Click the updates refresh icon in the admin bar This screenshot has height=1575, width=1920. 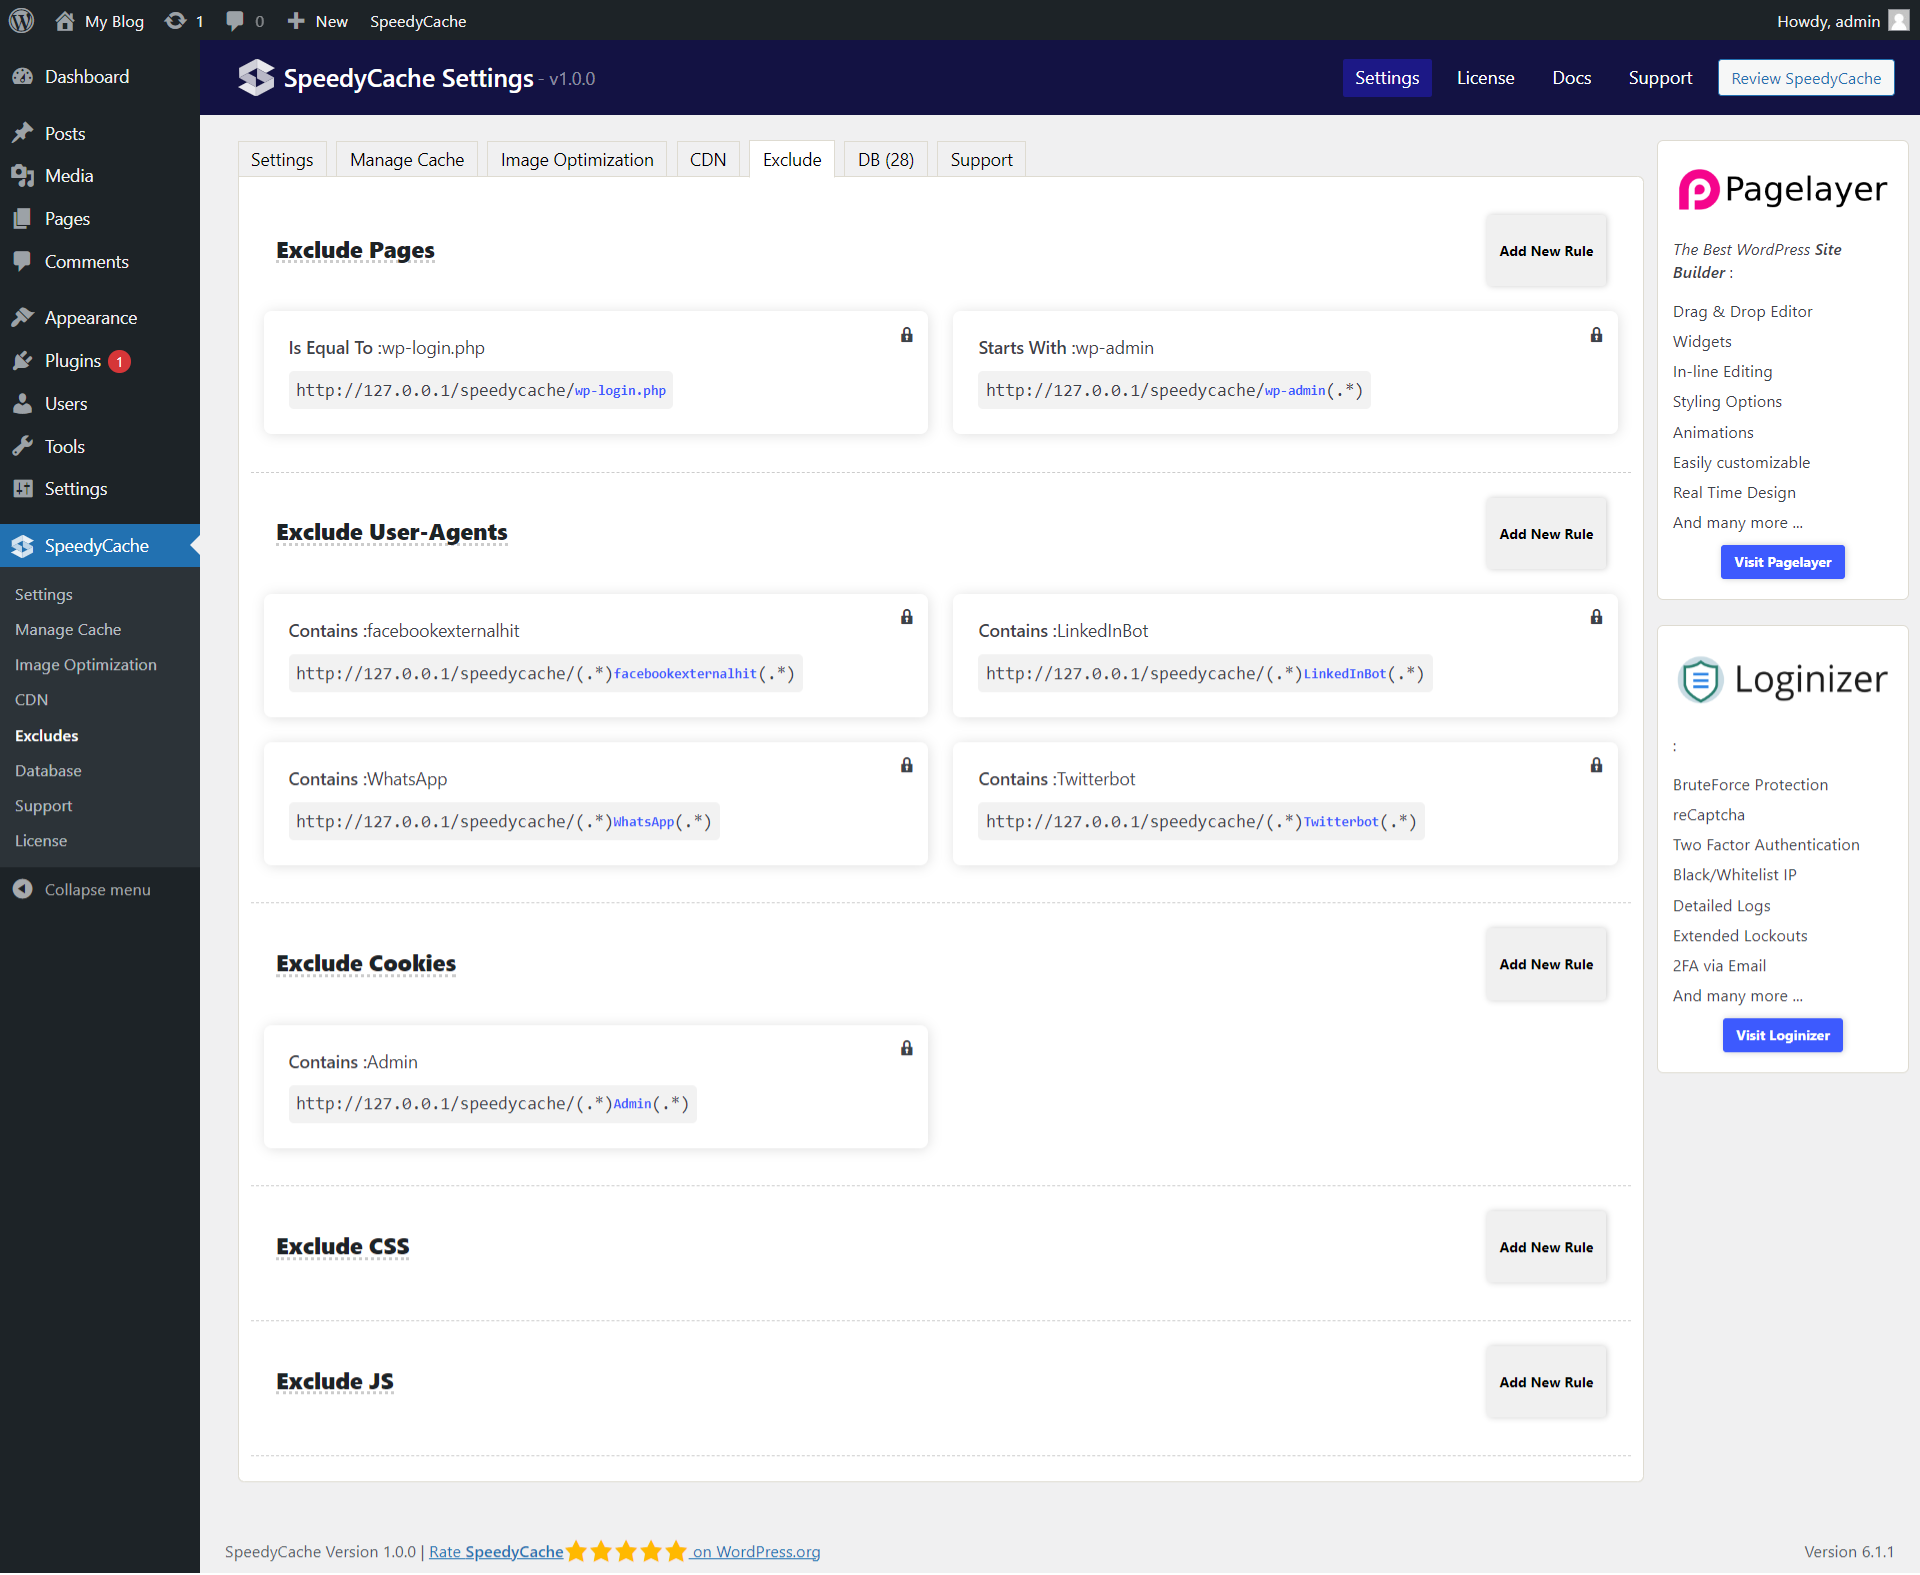tap(174, 20)
